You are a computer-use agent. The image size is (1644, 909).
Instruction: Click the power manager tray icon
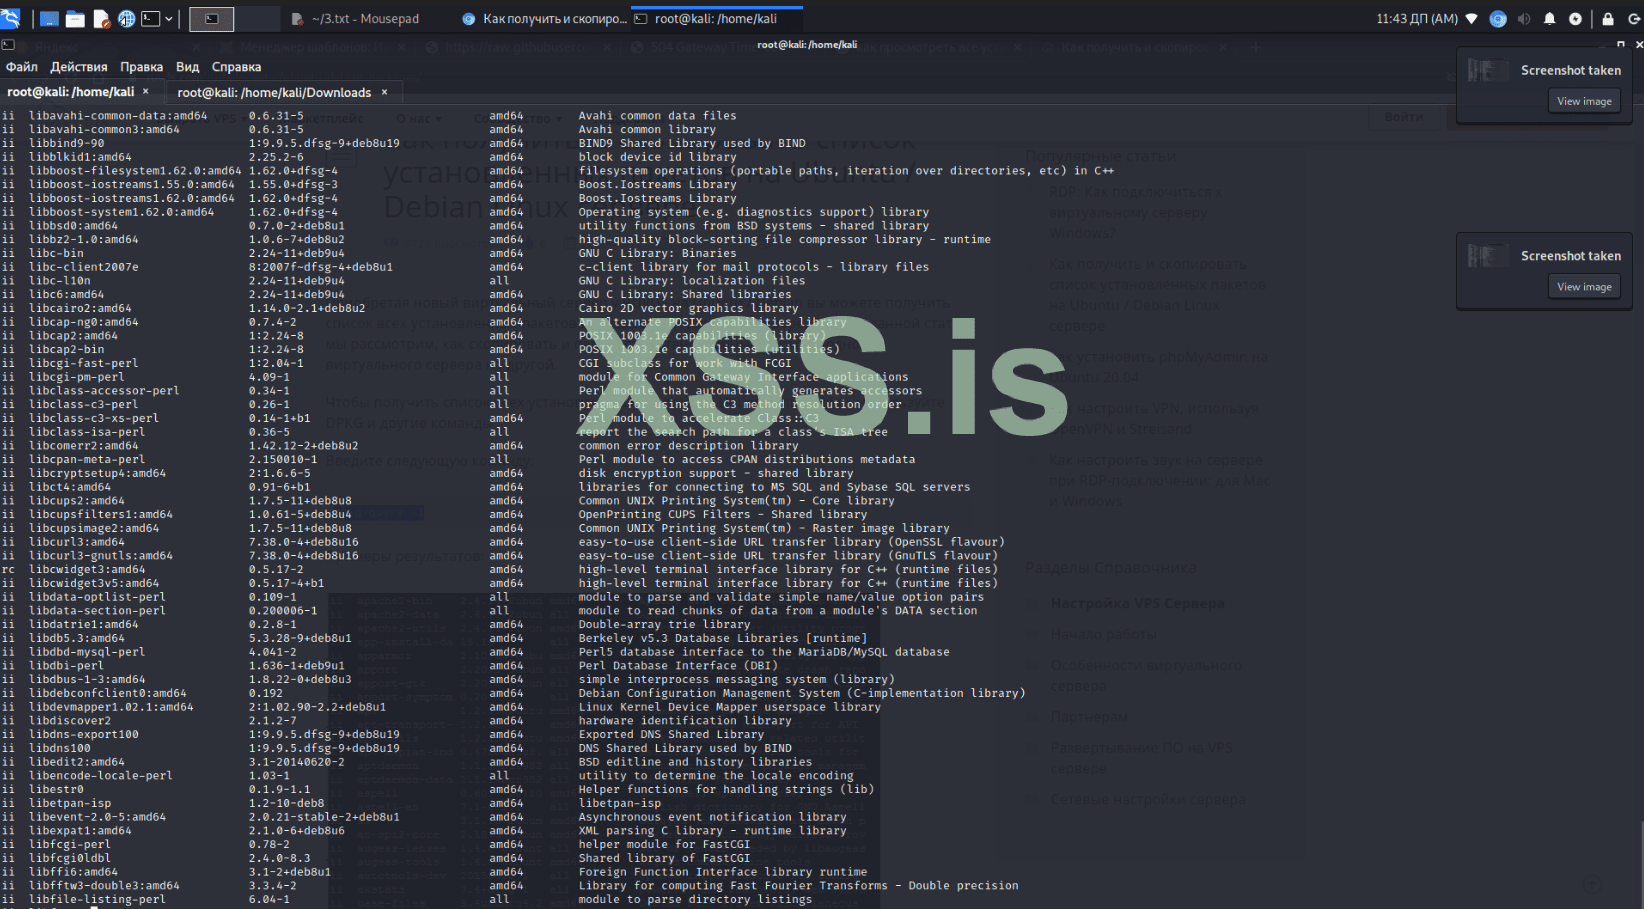tap(1575, 19)
